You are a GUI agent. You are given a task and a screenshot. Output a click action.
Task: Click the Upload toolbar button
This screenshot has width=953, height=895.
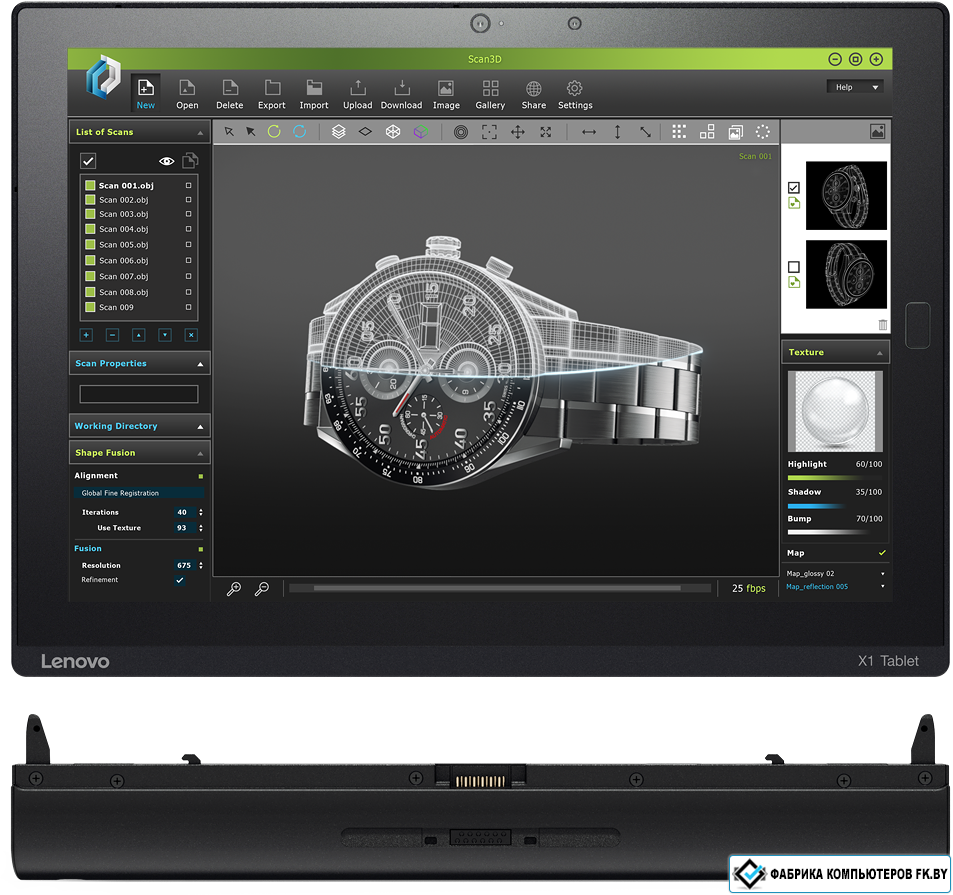357,94
